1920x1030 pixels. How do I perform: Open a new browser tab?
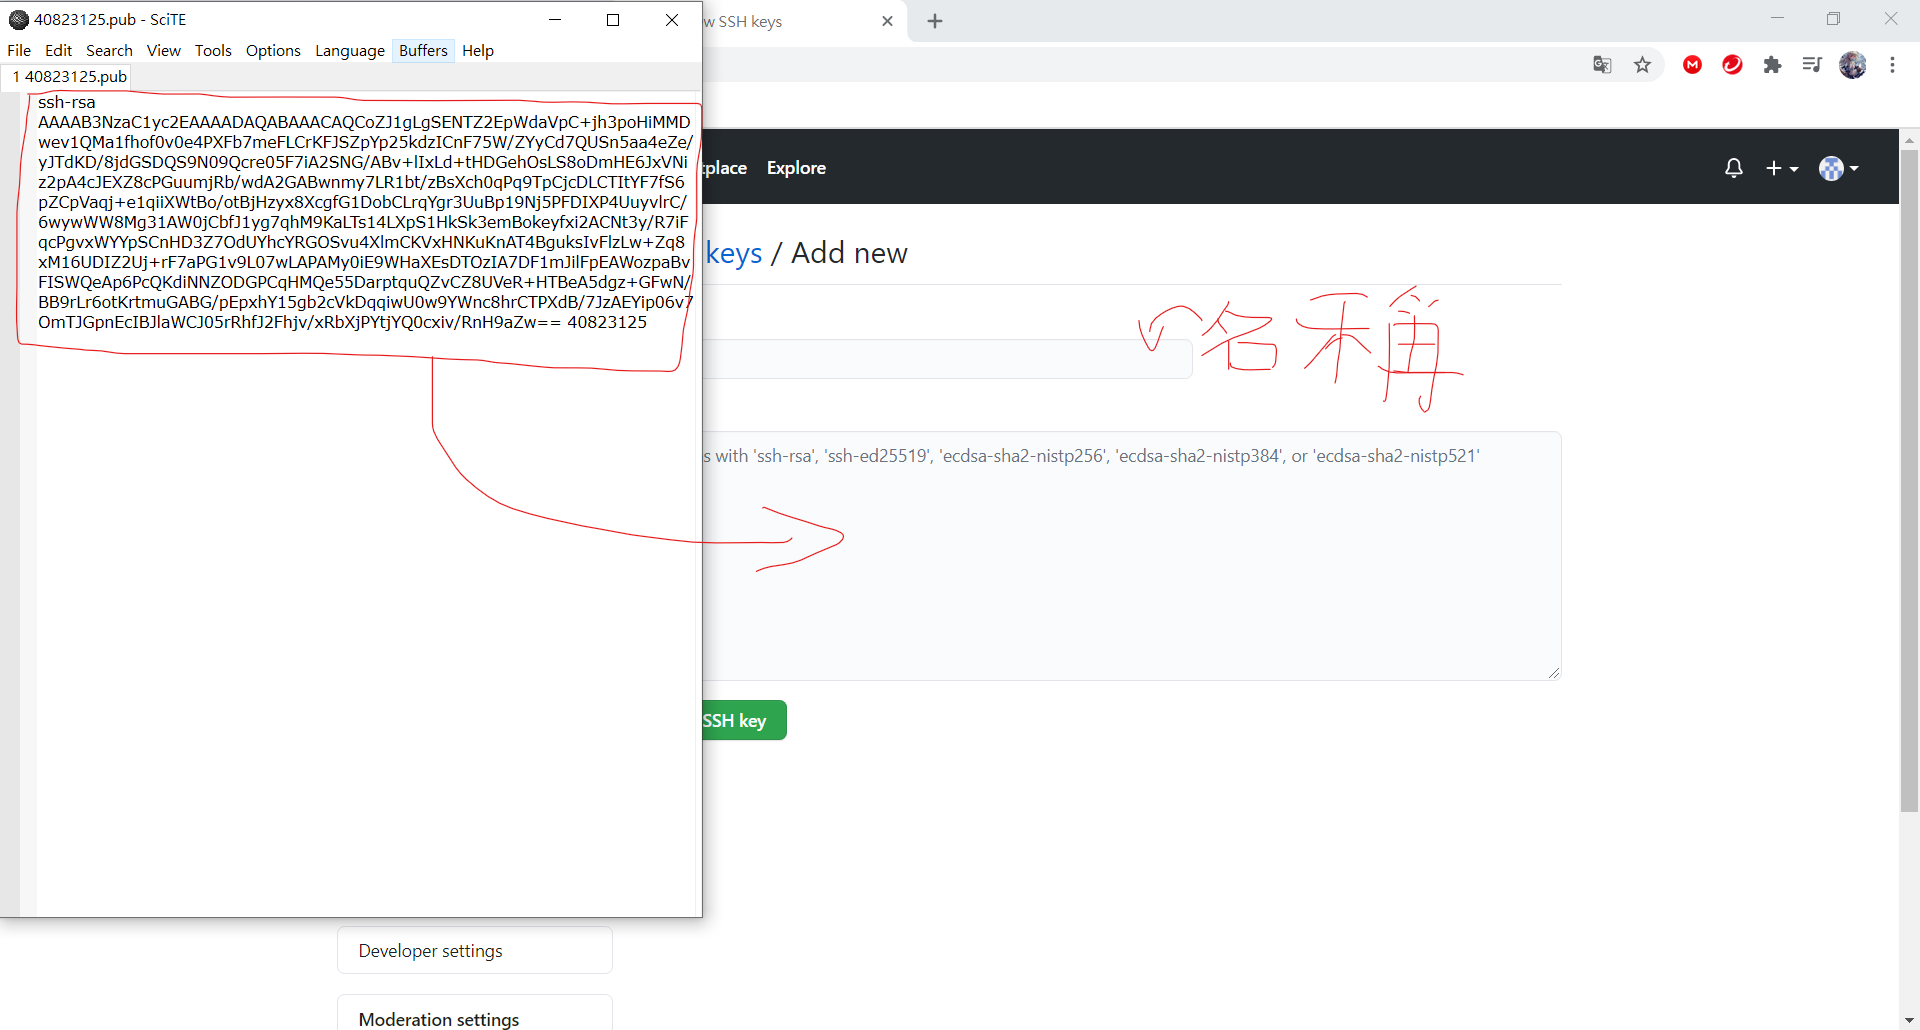coord(935,21)
